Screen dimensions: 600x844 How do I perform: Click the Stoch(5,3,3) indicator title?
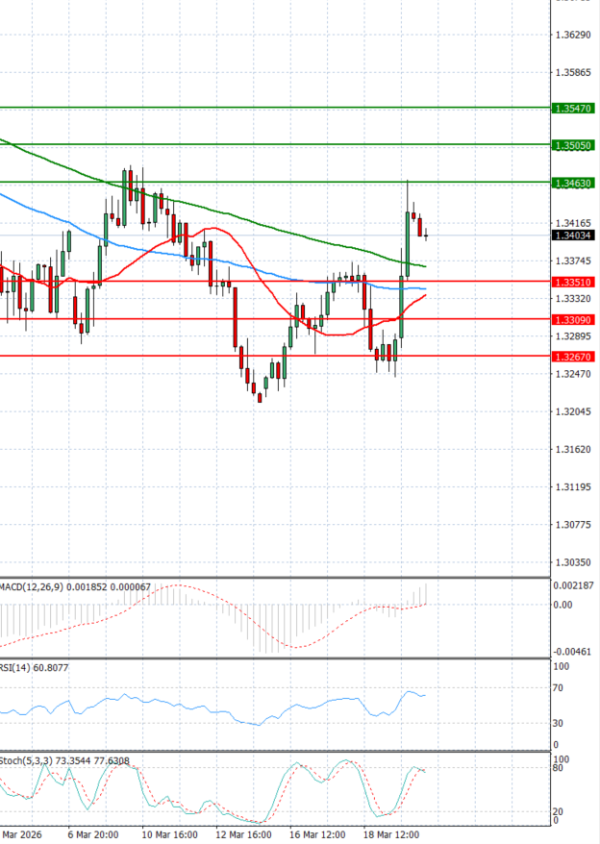[25, 761]
